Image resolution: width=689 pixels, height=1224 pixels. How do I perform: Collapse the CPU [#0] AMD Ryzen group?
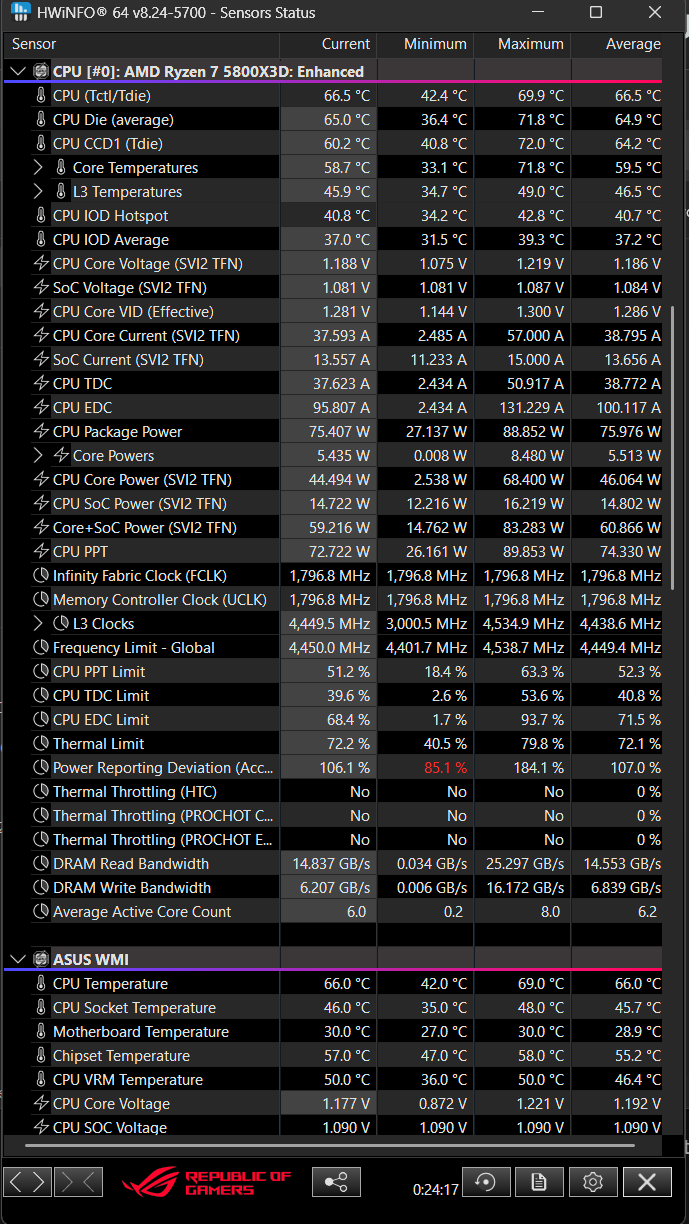(17, 71)
